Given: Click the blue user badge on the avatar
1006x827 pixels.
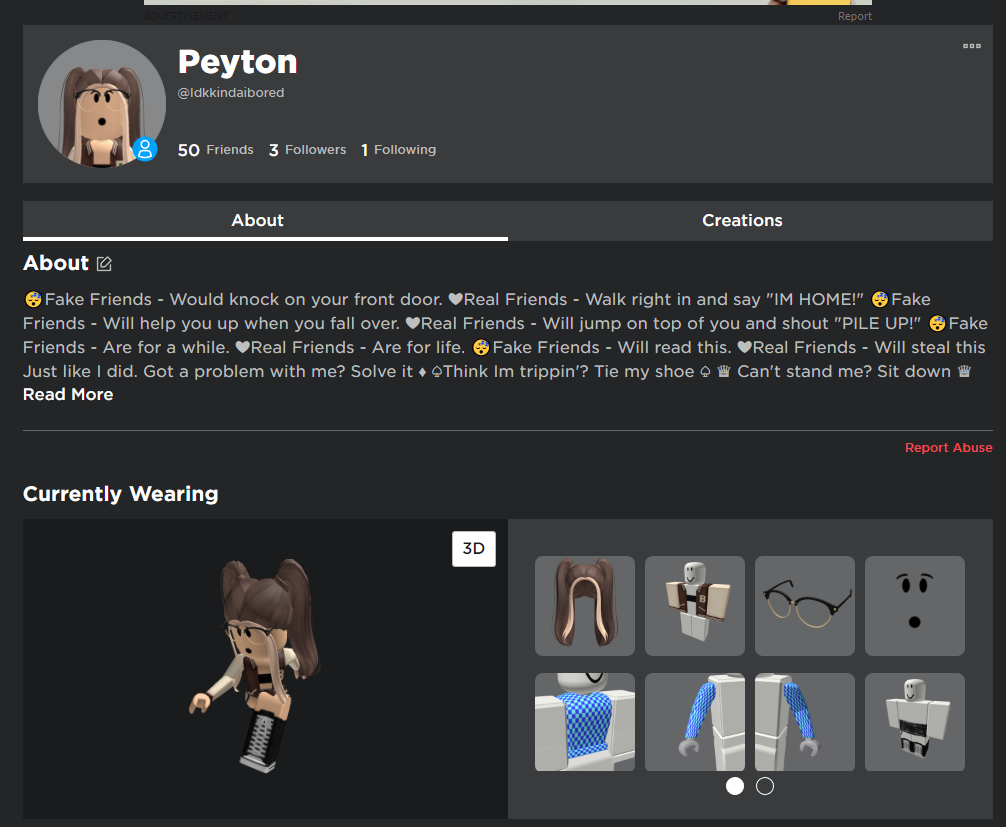Looking at the screenshot, I should (145, 149).
